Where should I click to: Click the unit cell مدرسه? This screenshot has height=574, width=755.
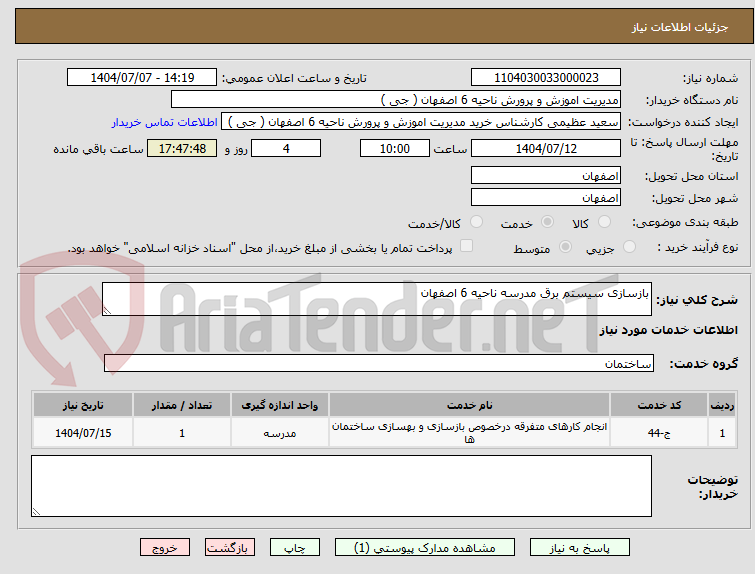coord(280,433)
